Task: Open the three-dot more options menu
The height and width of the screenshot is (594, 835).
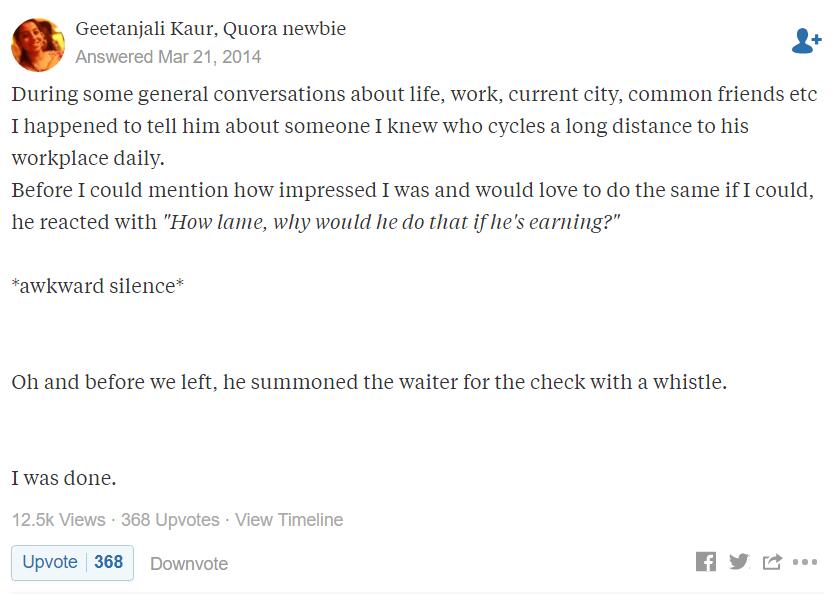Action: tap(805, 562)
